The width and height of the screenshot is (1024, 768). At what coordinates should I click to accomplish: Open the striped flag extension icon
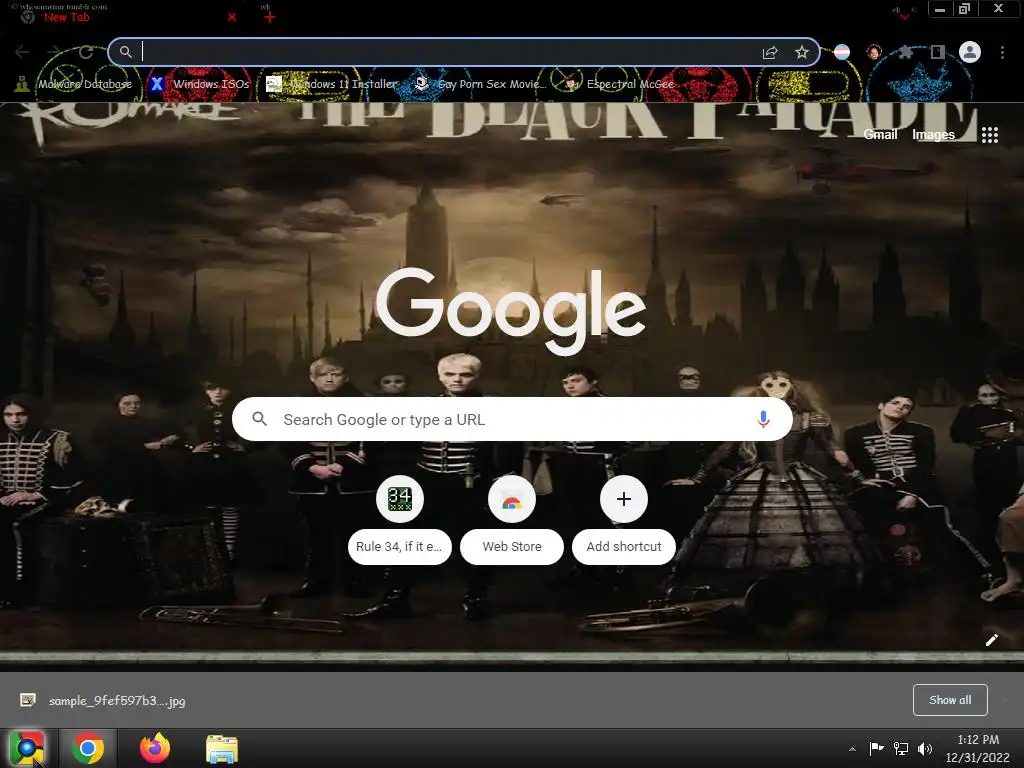pos(842,52)
